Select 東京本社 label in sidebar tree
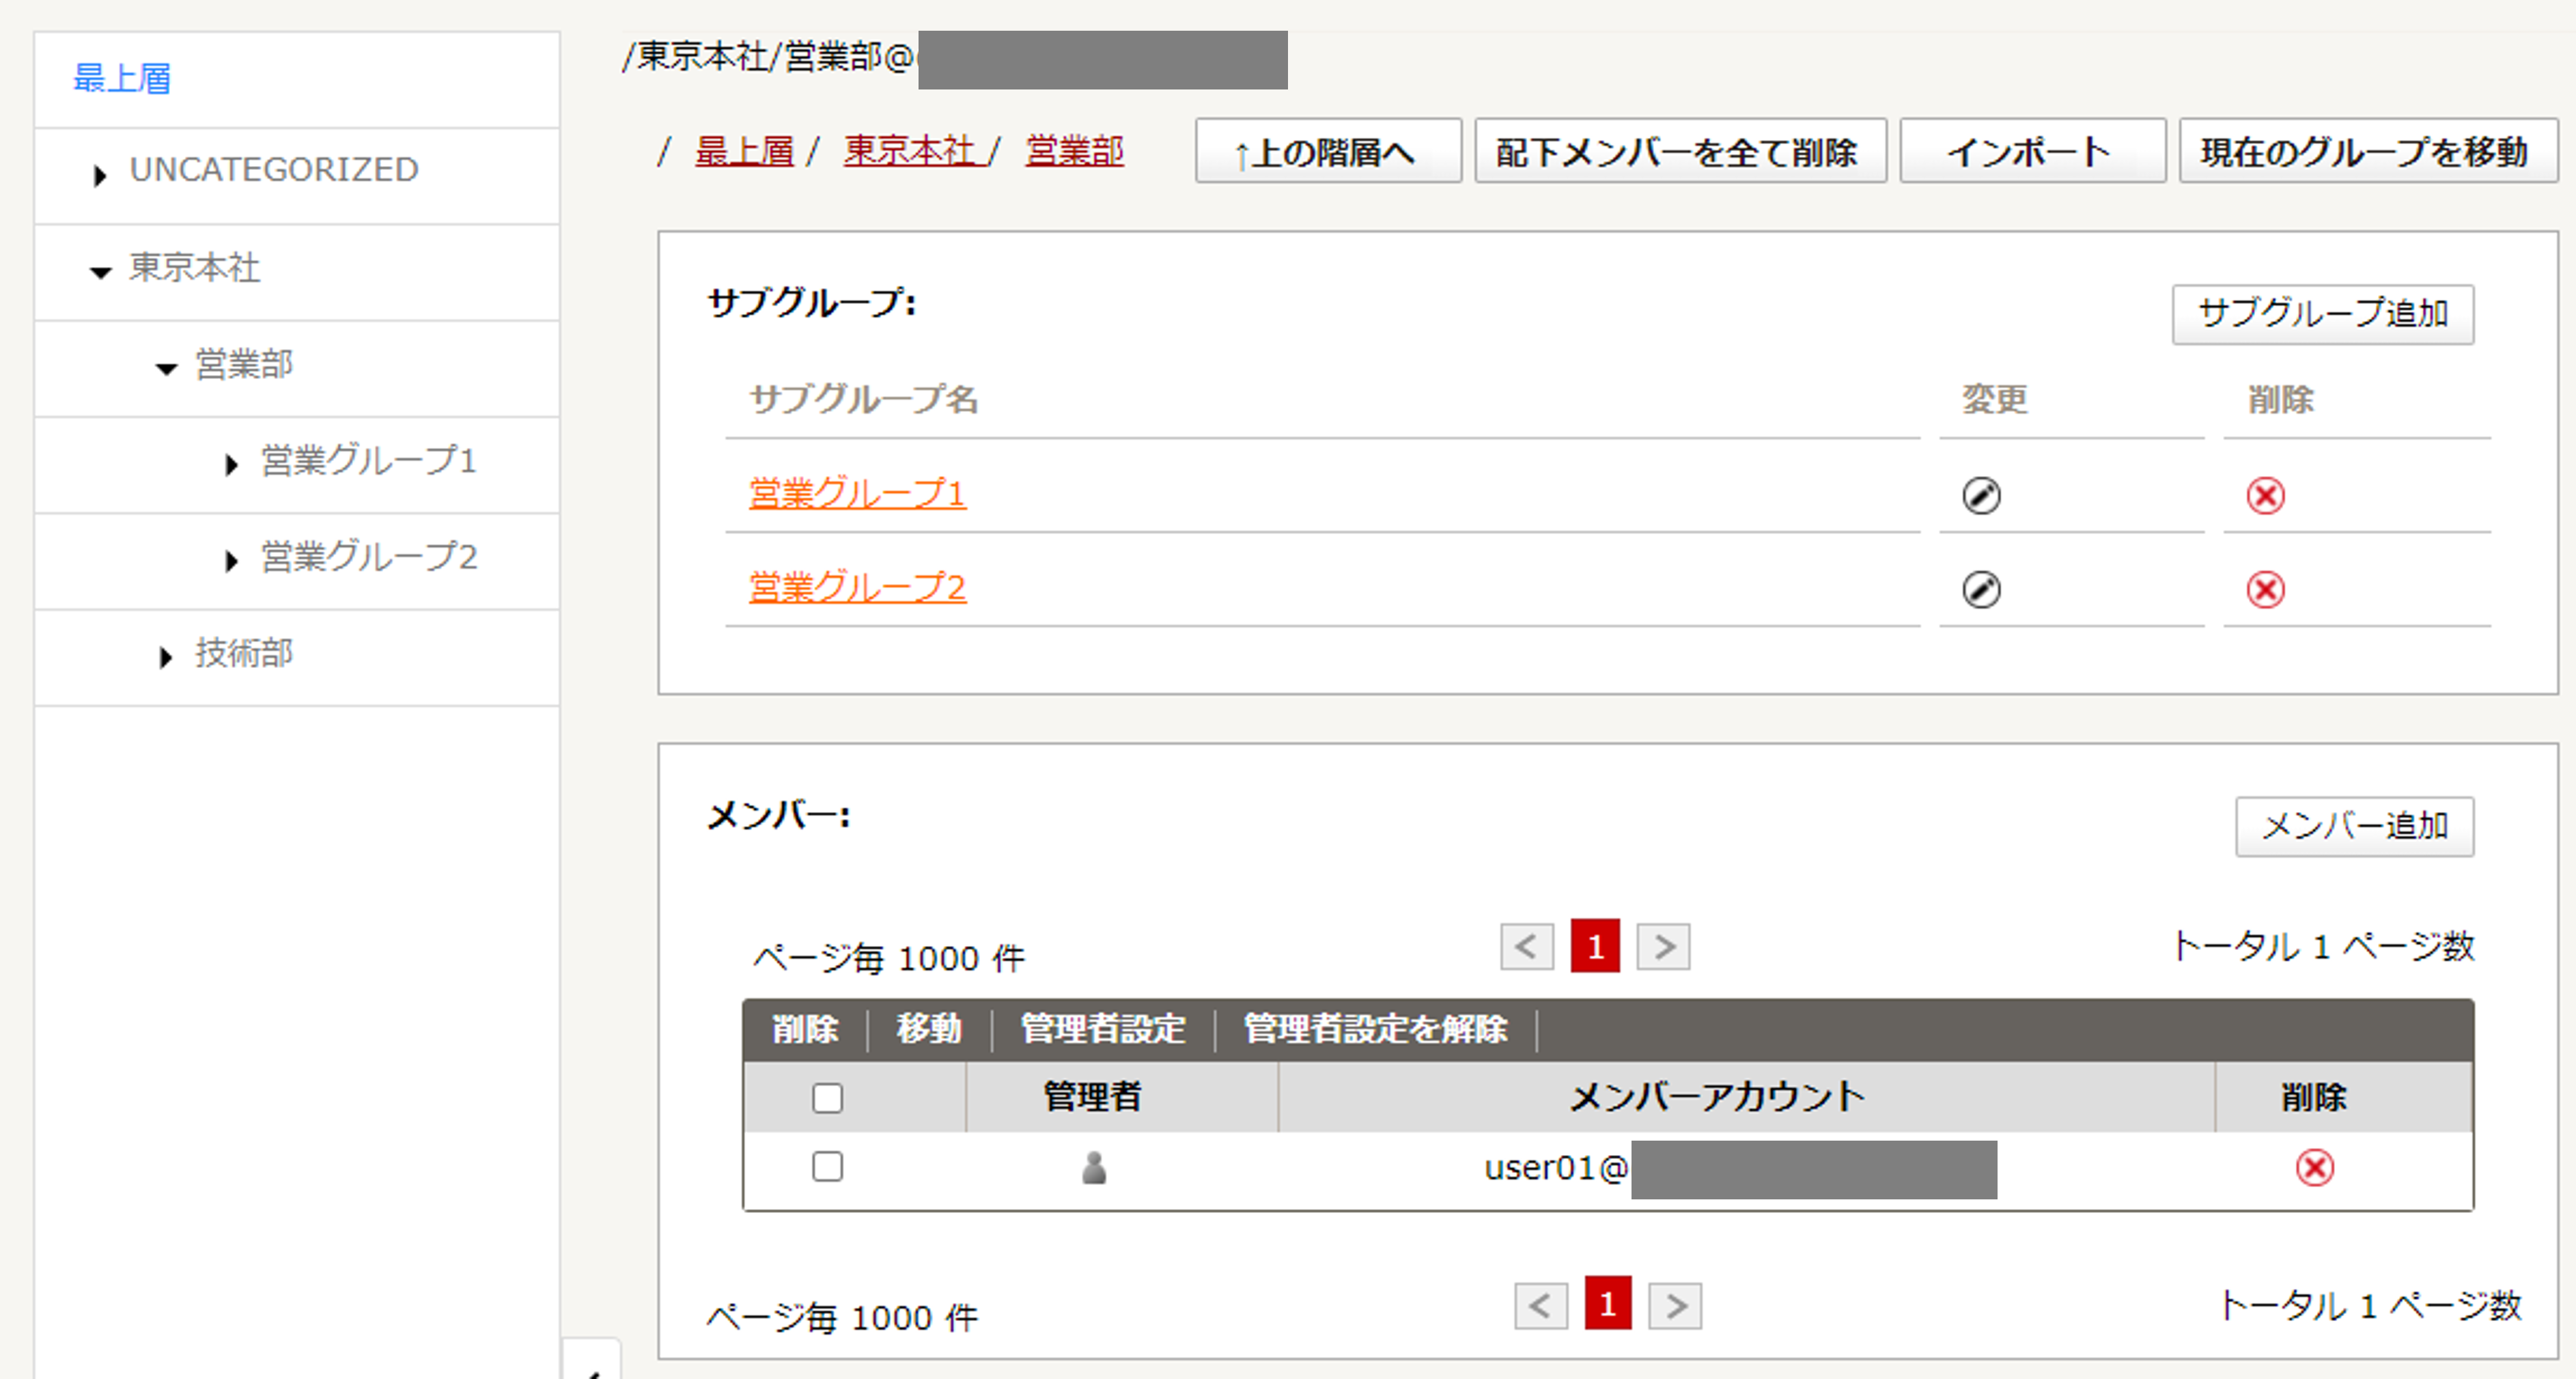2576x1379 pixels. tap(195, 268)
